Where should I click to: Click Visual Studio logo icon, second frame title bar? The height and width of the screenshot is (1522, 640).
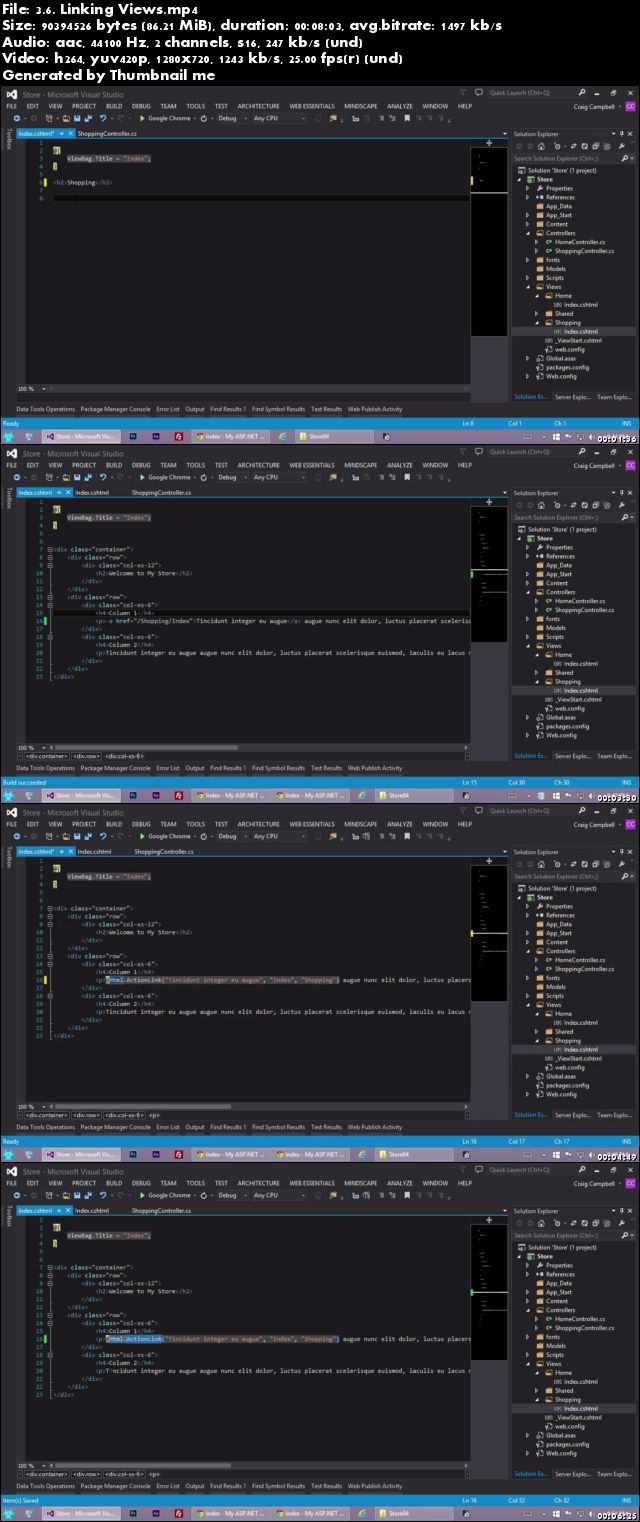point(11,453)
